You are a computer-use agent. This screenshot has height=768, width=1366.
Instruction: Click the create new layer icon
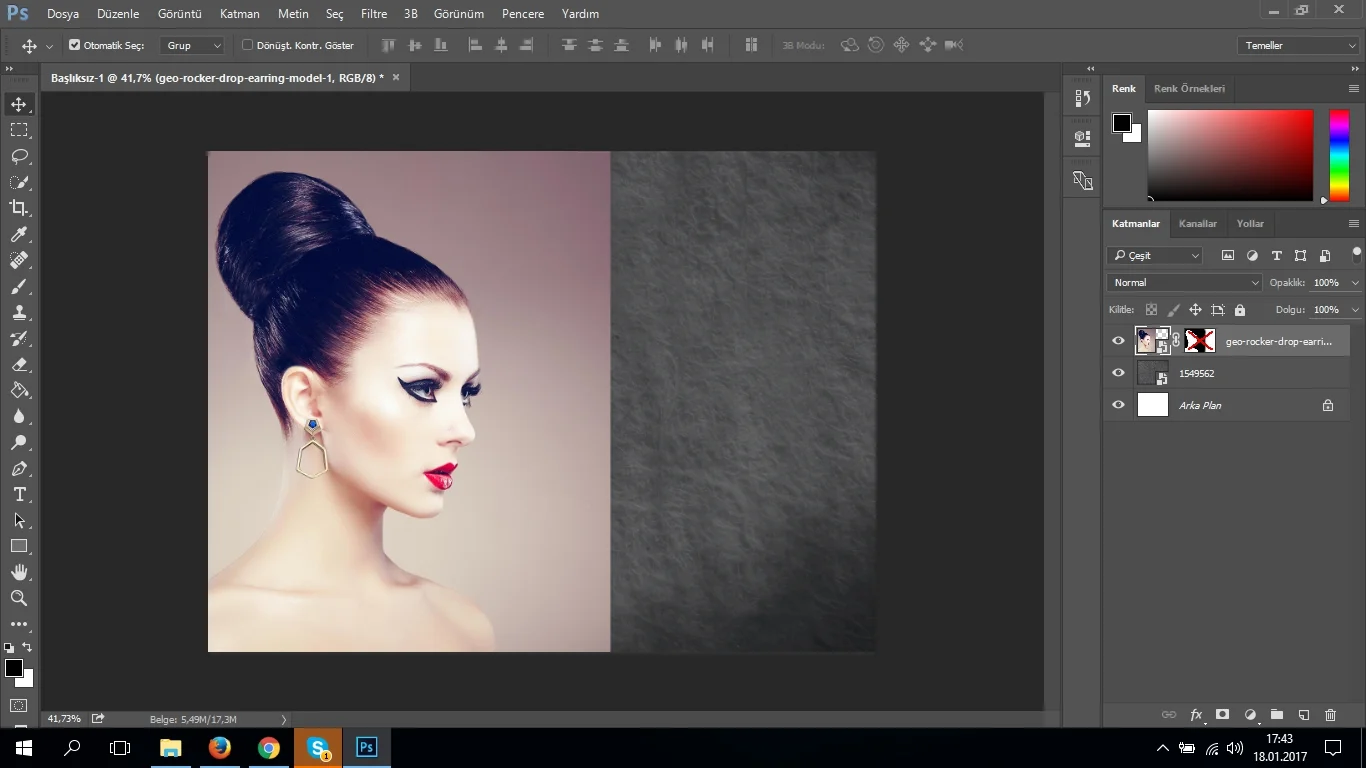[1304, 715]
